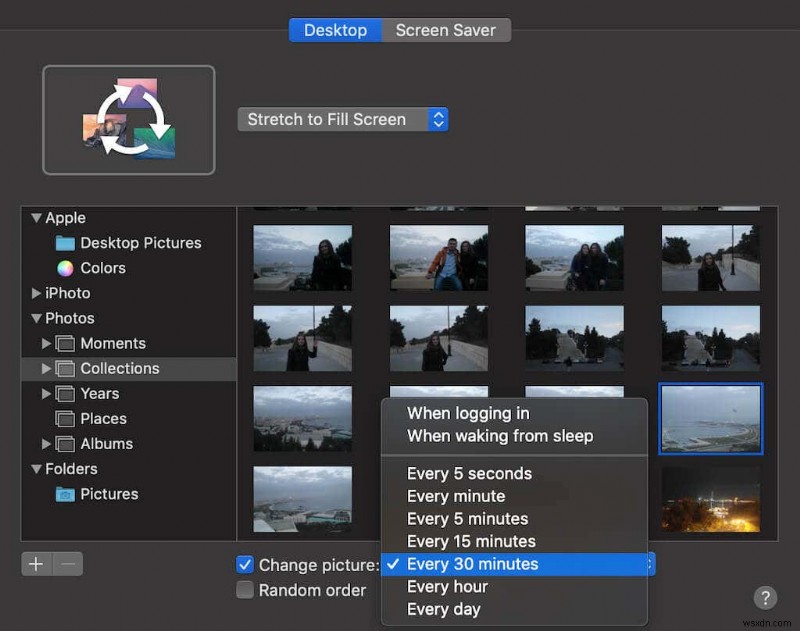The height and width of the screenshot is (631, 800).
Task: Select the Colors color wheel icon
Action: (64, 268)
